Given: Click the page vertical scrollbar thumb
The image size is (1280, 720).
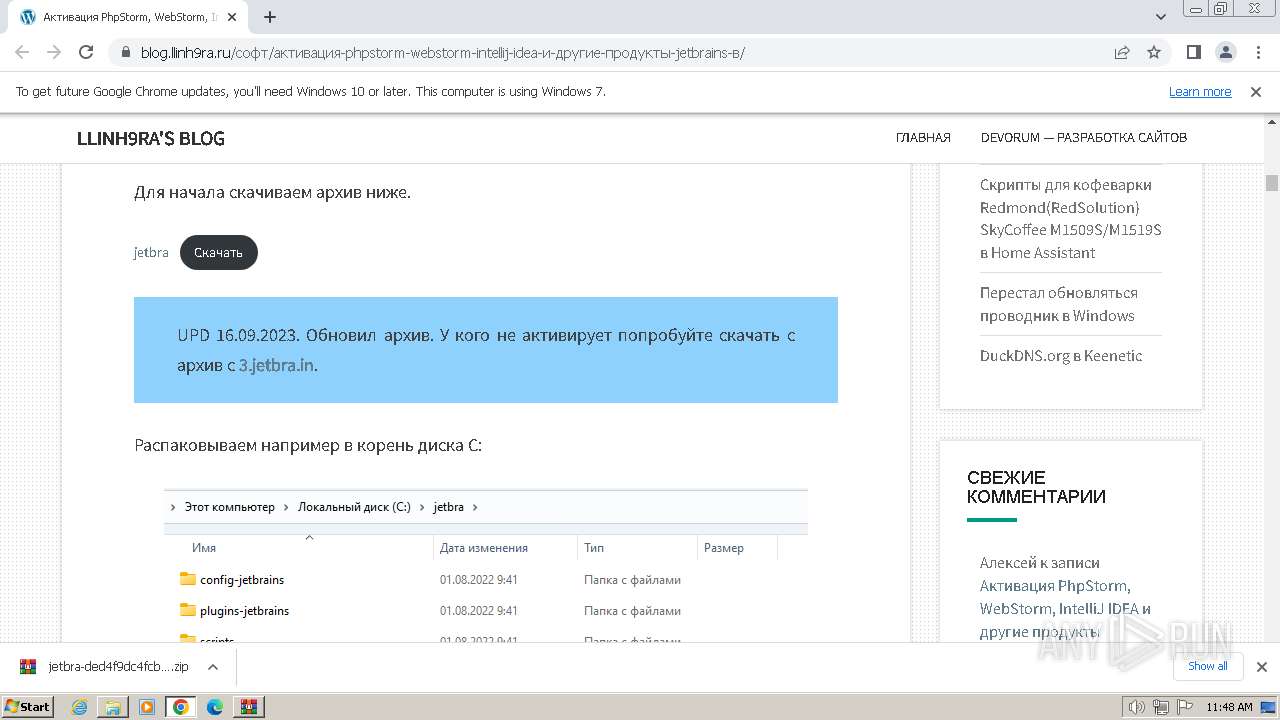Looking at the screenshot, I should point(1272,183).
